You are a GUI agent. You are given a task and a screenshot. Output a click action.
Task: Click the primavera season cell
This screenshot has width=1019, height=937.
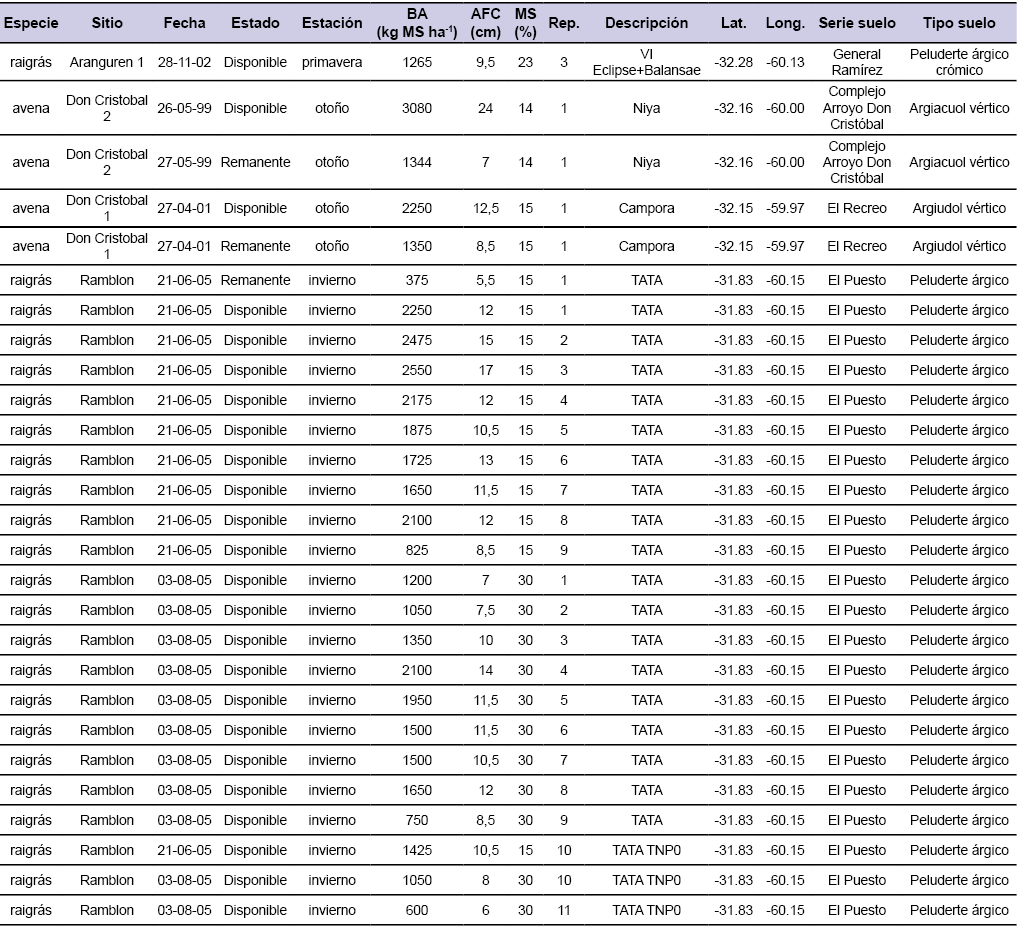tap(331, 62)
